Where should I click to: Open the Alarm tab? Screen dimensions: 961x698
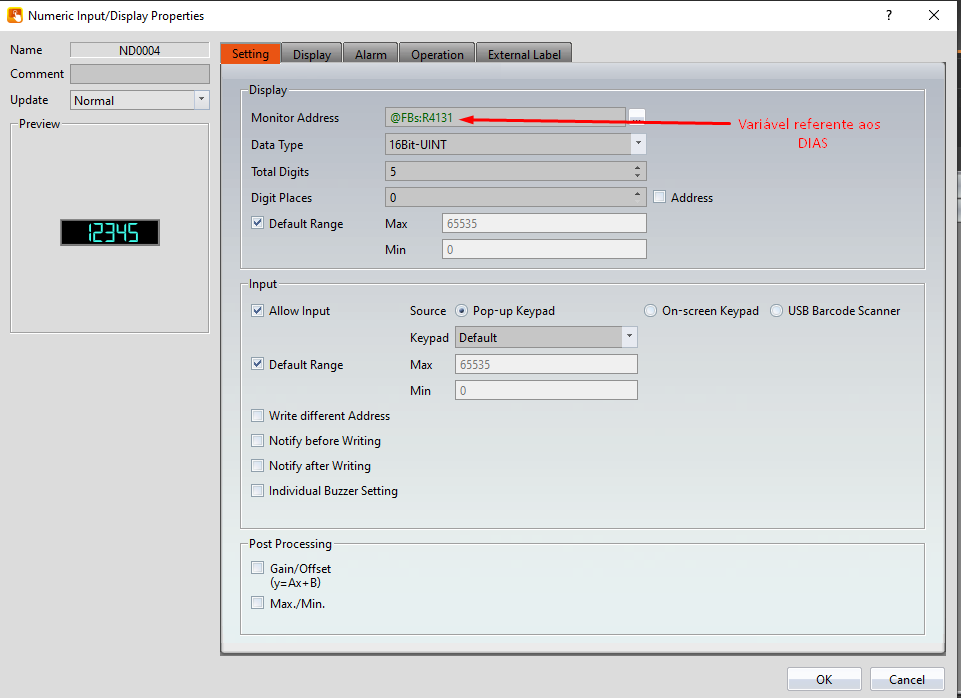click(371, 54)
